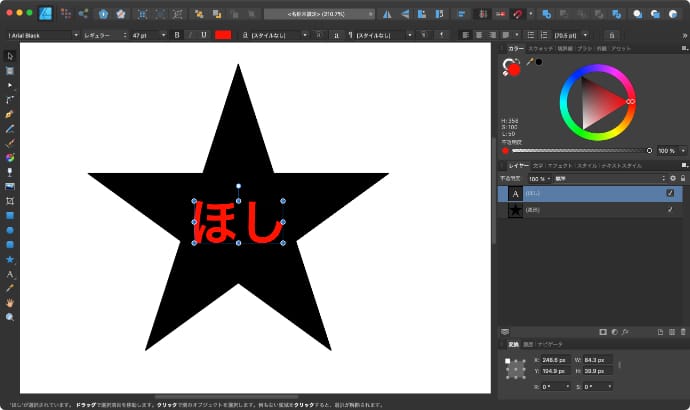
Task: Click the Bold B button
Action: click(177, 35)
